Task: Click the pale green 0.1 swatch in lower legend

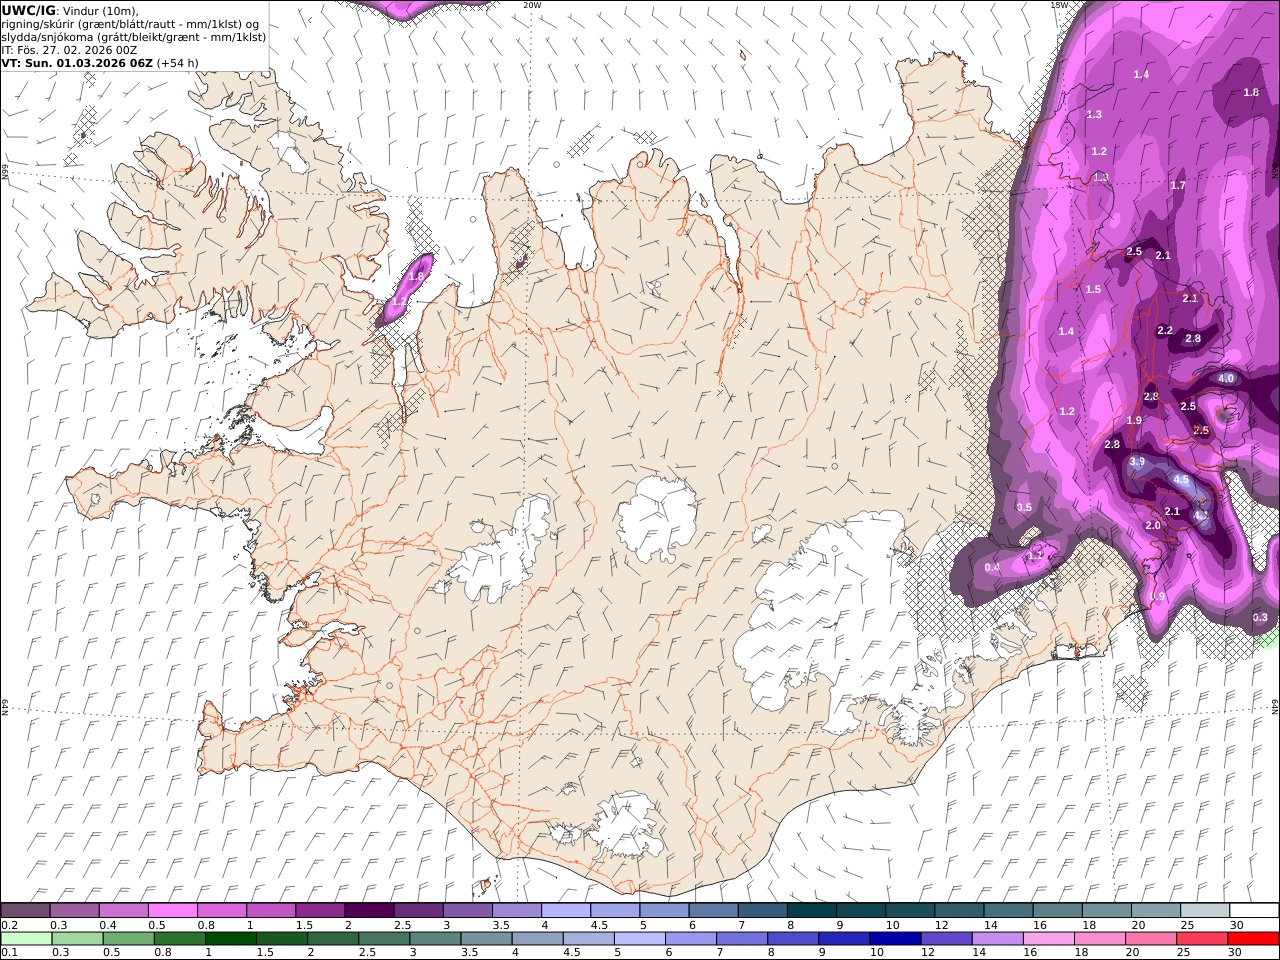Action: [26, 939]
